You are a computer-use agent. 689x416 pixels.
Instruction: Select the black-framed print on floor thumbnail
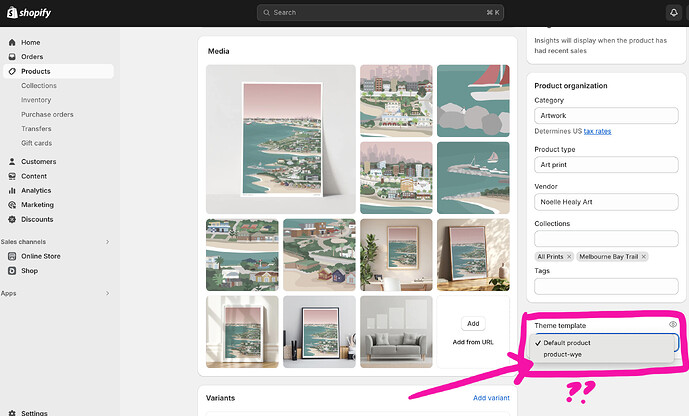(319, 332)
